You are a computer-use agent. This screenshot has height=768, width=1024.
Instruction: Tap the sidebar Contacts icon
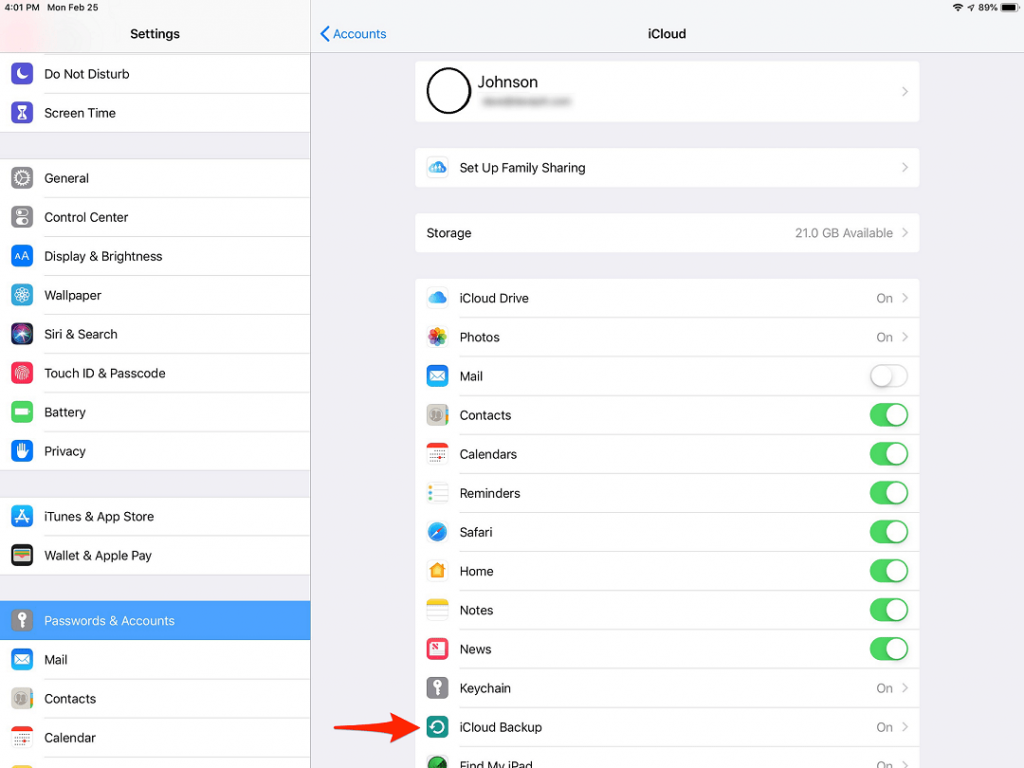22,699
